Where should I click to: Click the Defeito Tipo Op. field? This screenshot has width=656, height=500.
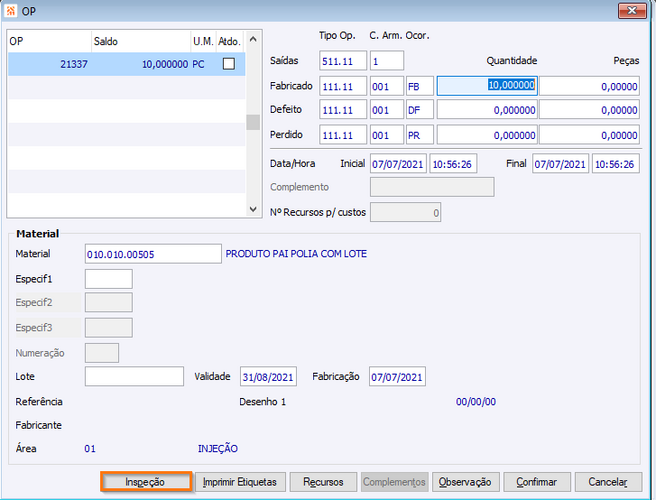[x=343, y=110]
